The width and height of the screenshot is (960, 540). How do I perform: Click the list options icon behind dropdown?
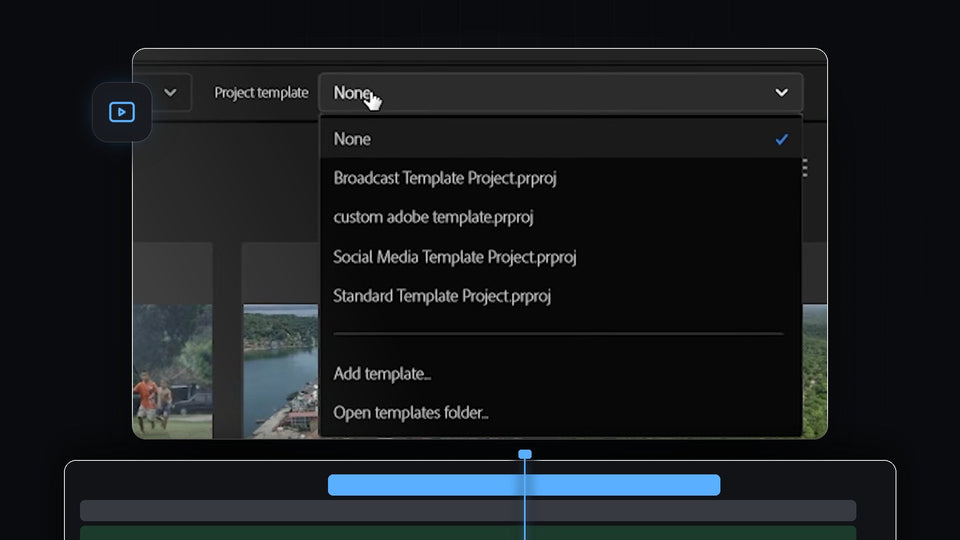tap(805, 168)
